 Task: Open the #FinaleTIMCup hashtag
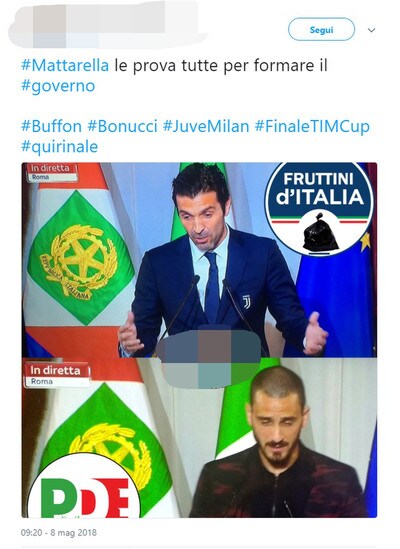click(312, 126)
